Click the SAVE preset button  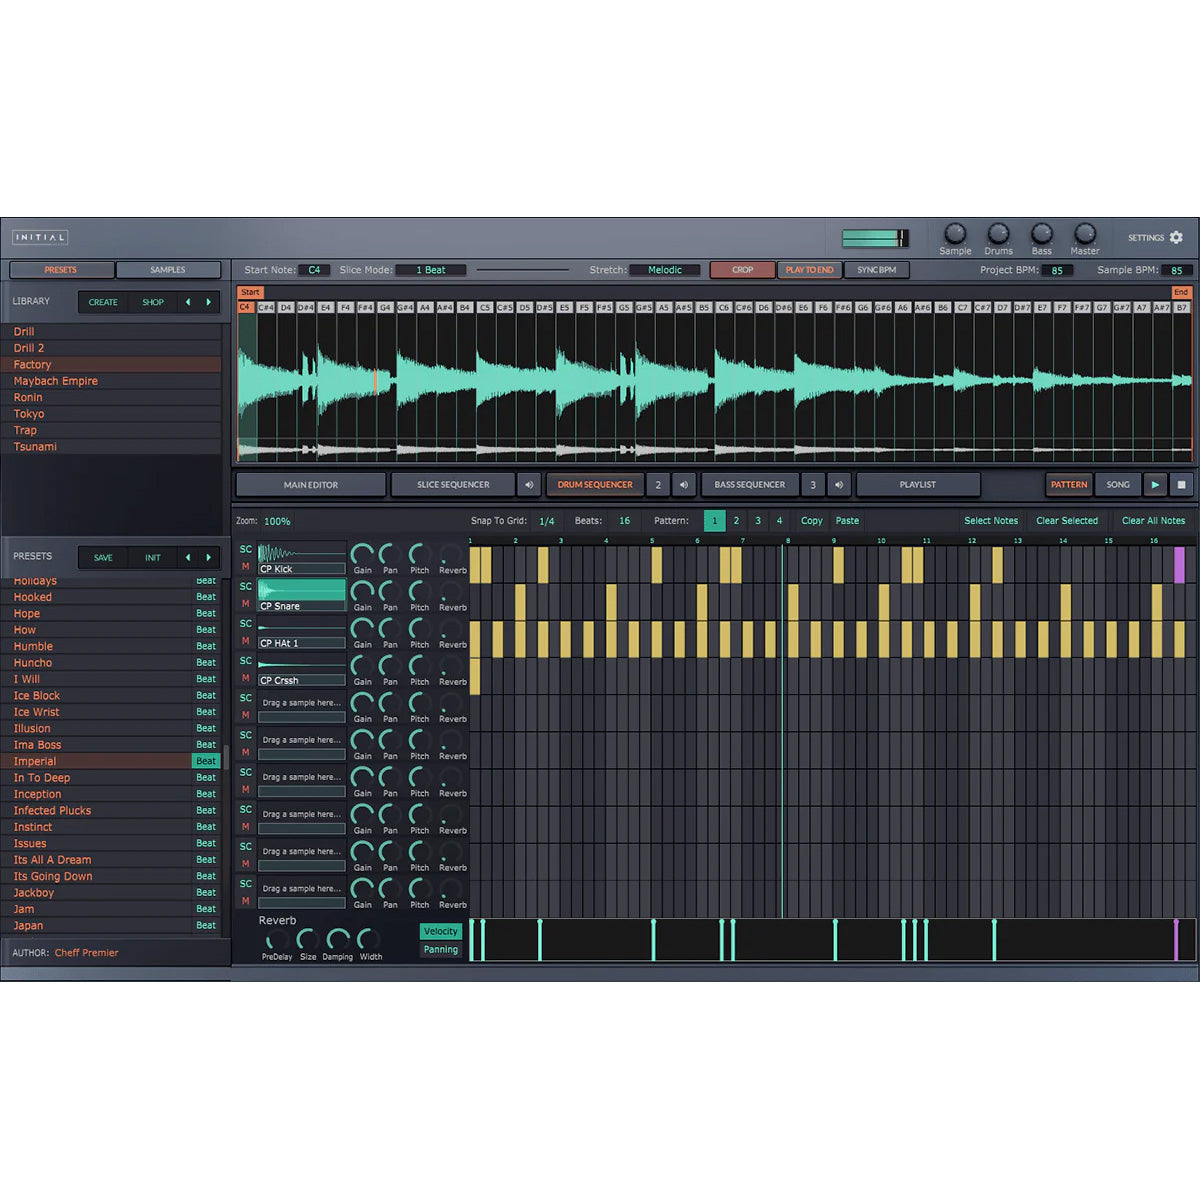pos(103,557)
